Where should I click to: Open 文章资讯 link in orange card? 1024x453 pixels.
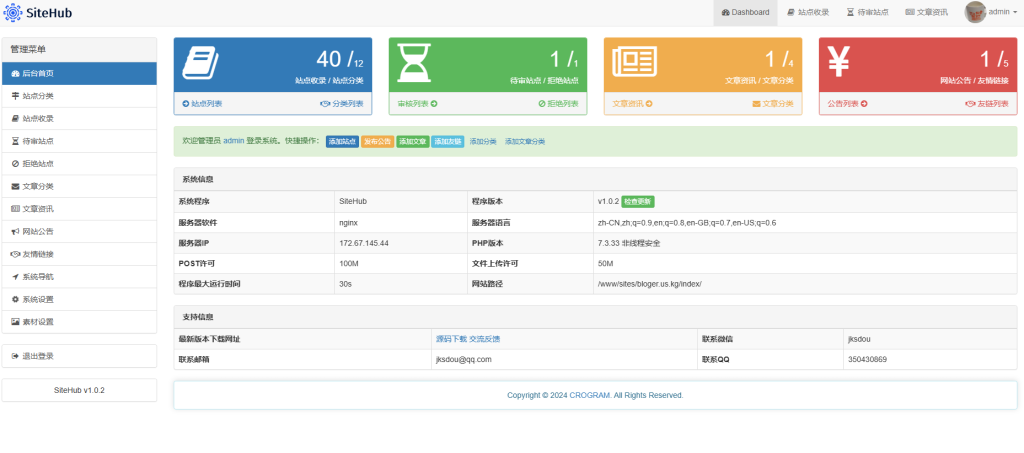coord(632,104)
